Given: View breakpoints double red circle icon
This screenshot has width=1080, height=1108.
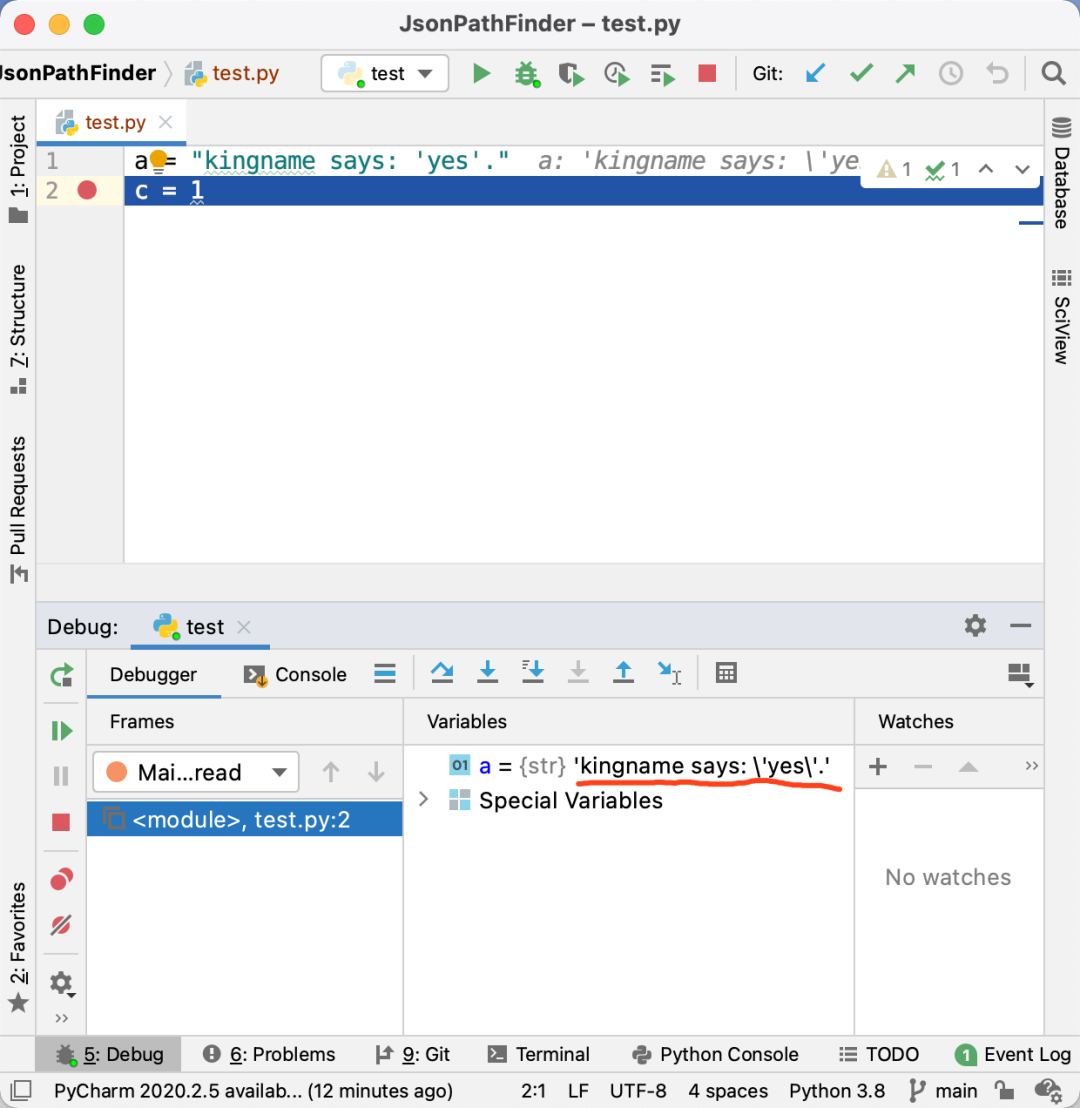Looking at the screenshot, I should [61, 879].
